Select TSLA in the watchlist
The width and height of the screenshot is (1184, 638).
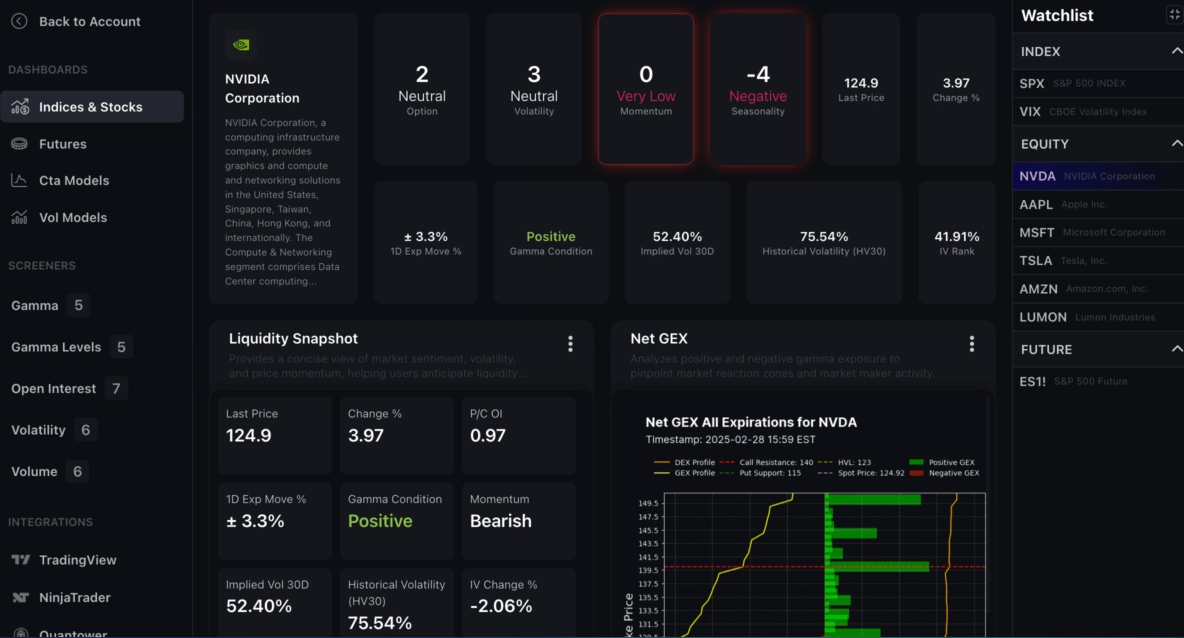pyautogui.click(x=1098, y=260)
